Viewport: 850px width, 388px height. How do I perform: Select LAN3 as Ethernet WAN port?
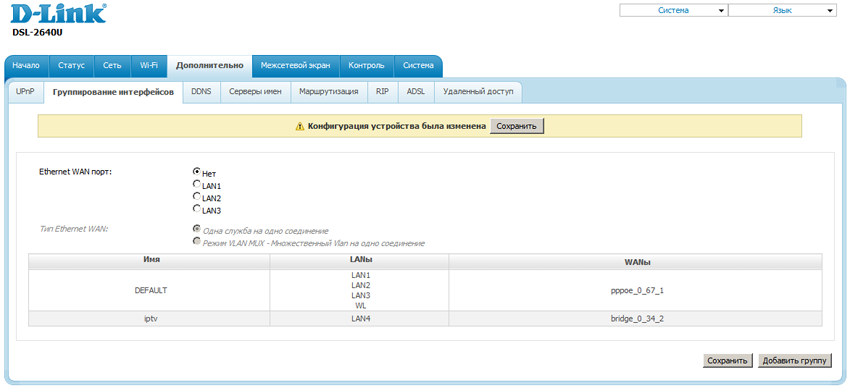197,209
